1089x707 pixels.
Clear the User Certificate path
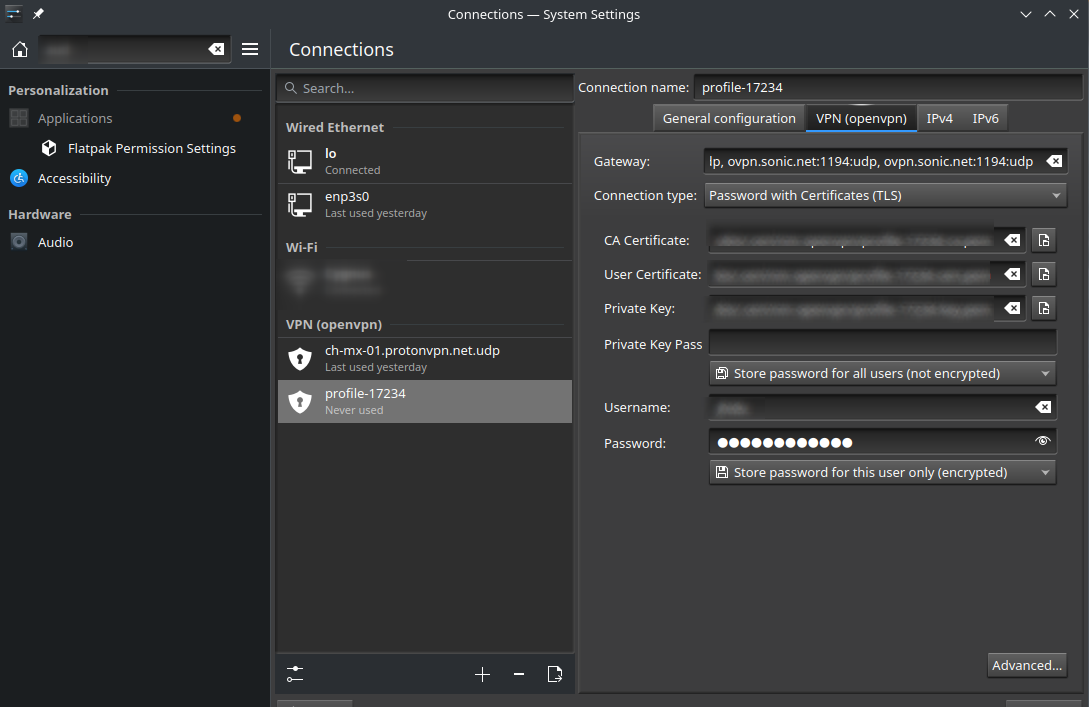tap(1012, 274)
